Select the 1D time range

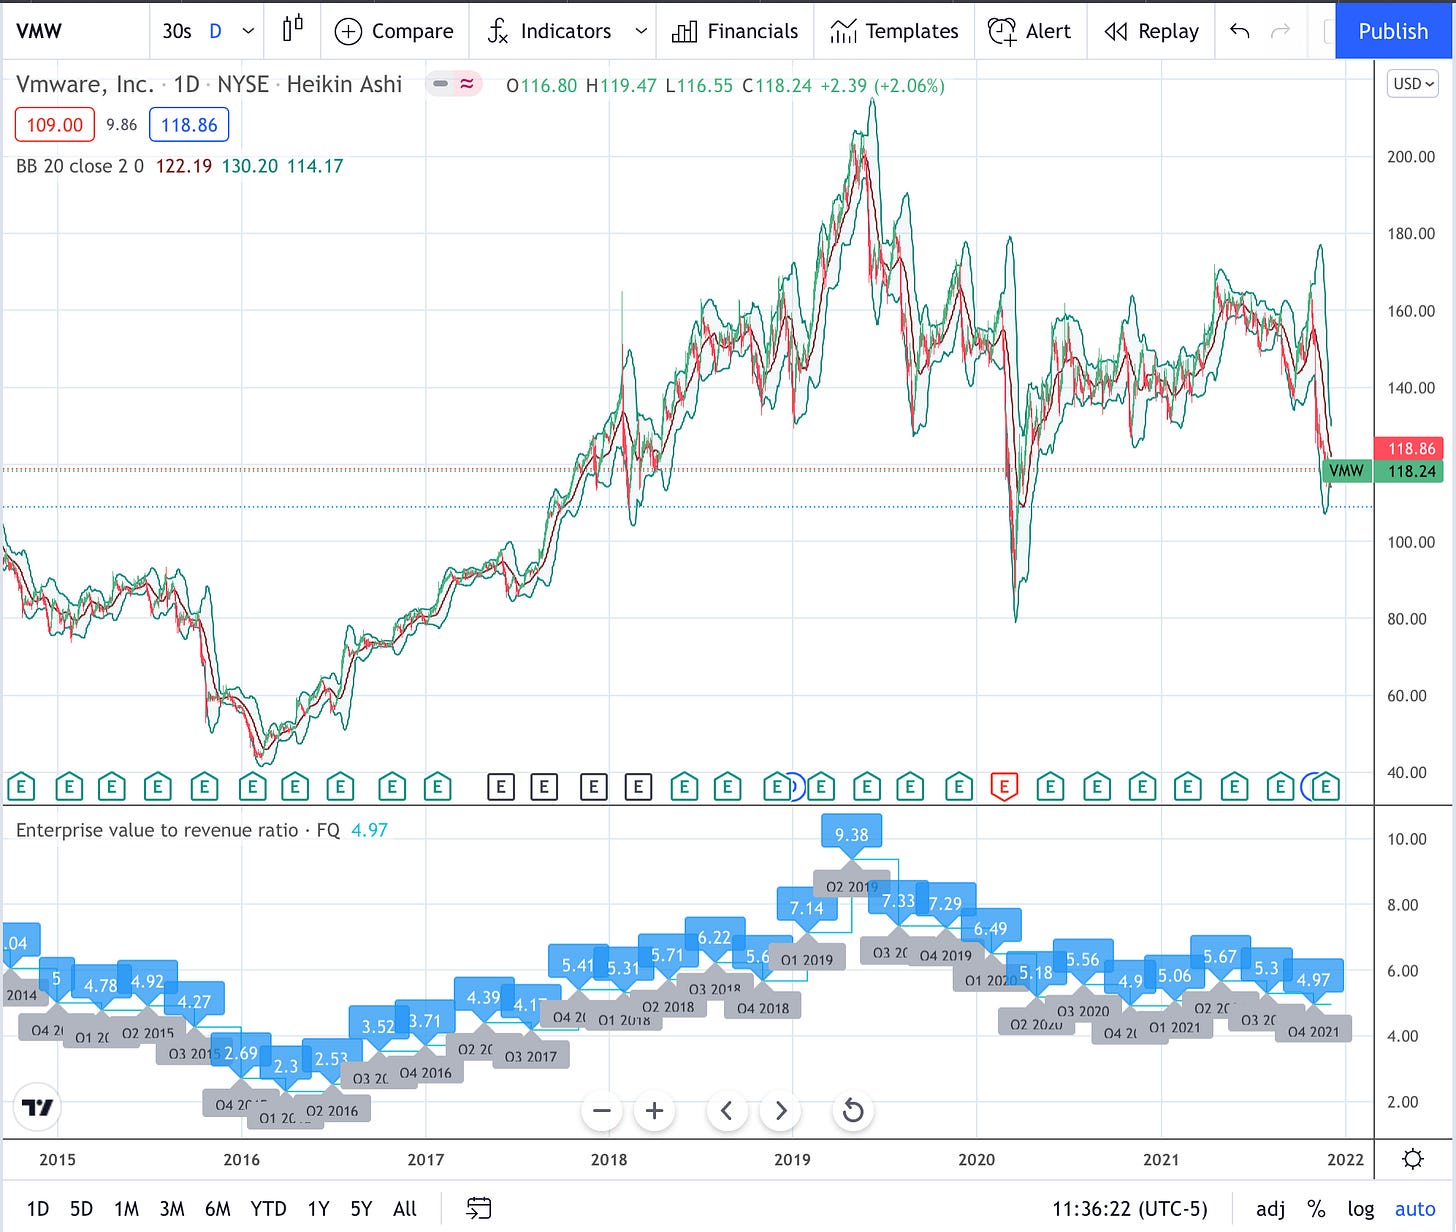pyautogui.click(x=38, y=1209)
